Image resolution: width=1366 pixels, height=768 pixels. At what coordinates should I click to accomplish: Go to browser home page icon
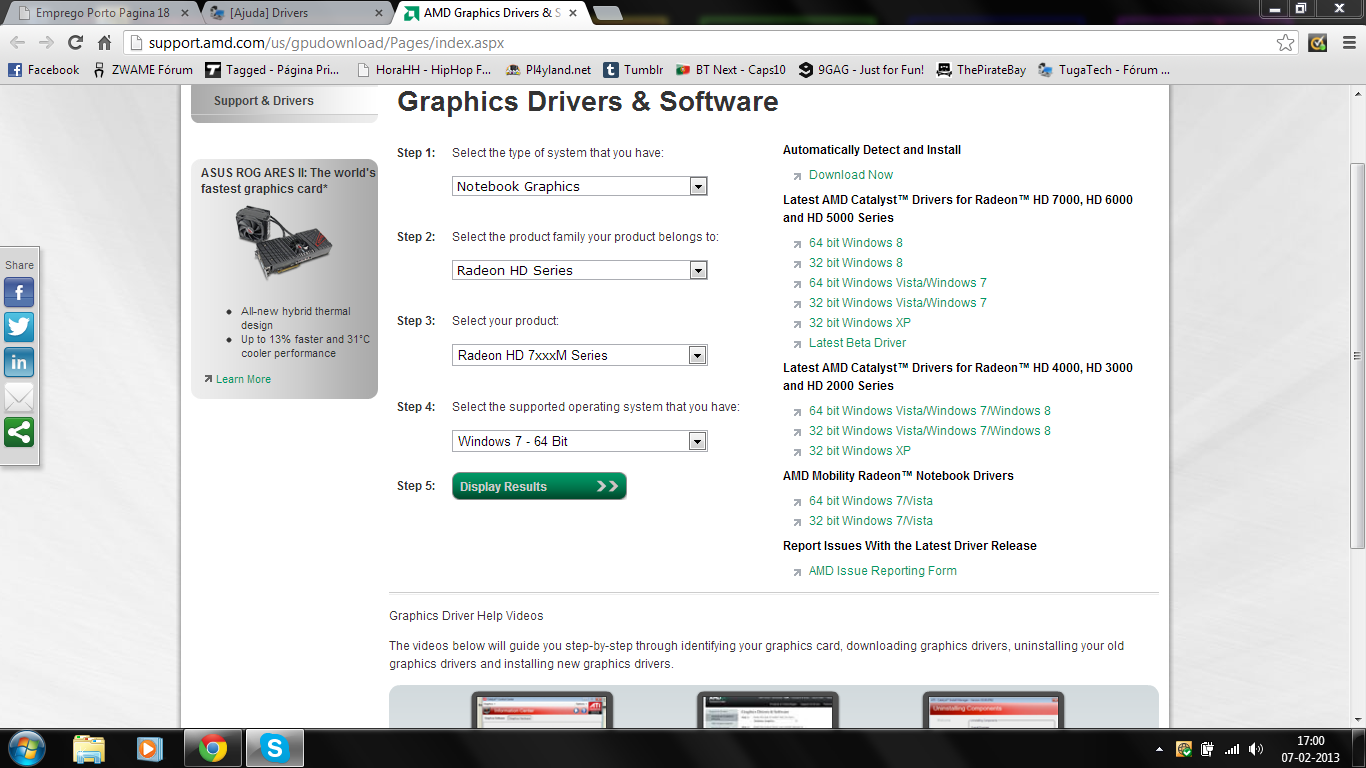point(104,43)
